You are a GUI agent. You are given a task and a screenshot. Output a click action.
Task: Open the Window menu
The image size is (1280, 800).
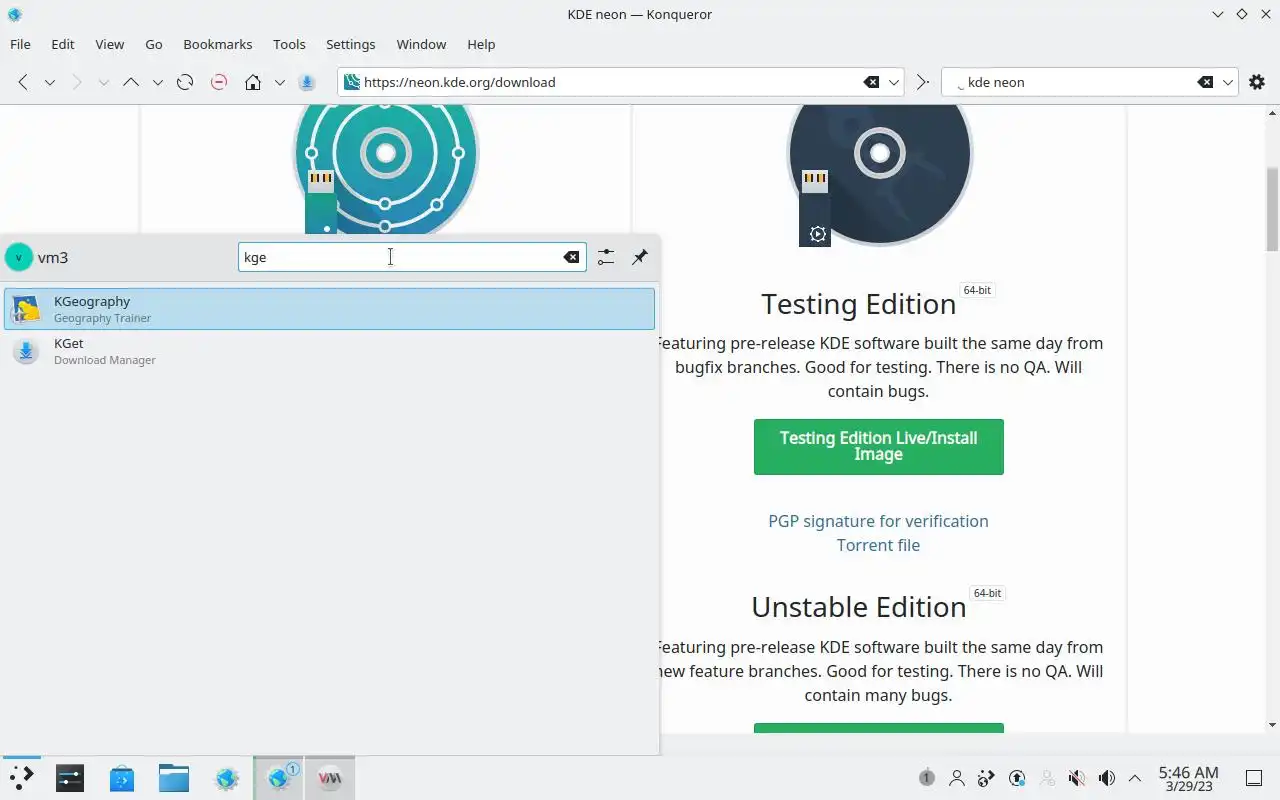click(x=421, y=44)
